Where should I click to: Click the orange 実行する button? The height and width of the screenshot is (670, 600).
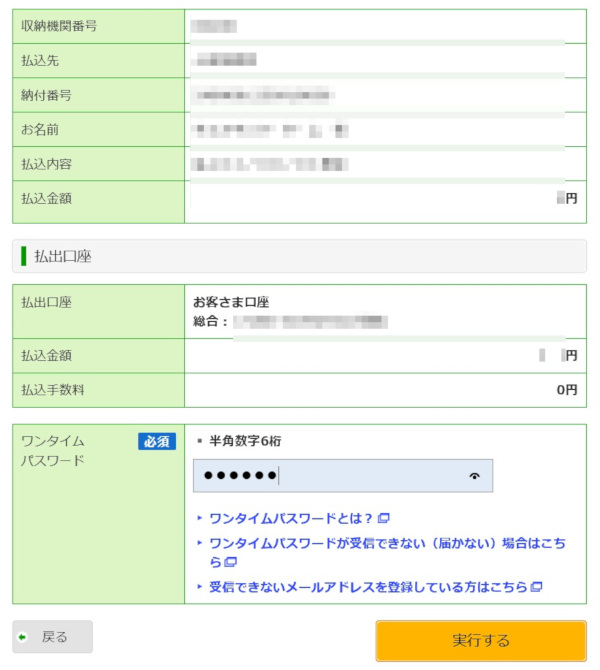[481, 641]
